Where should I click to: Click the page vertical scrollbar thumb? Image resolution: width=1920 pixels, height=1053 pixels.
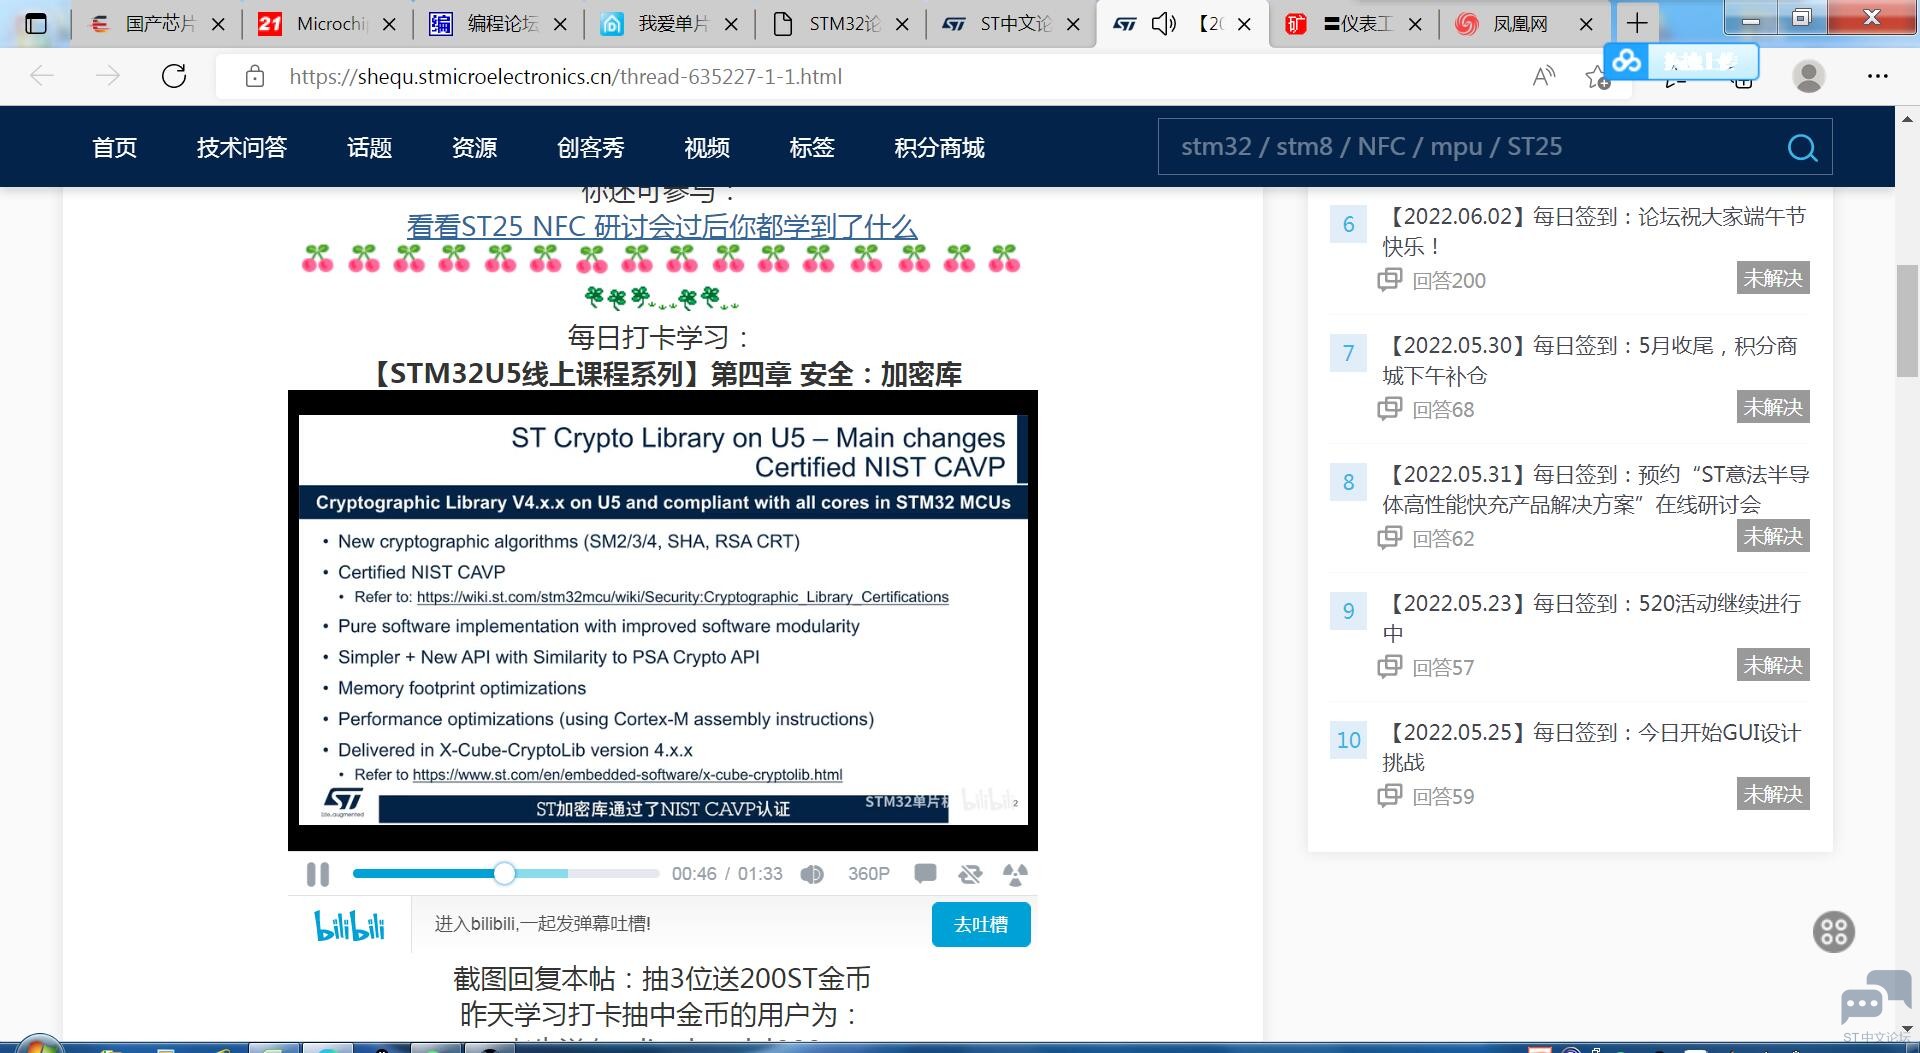[x=1907, y=320]
